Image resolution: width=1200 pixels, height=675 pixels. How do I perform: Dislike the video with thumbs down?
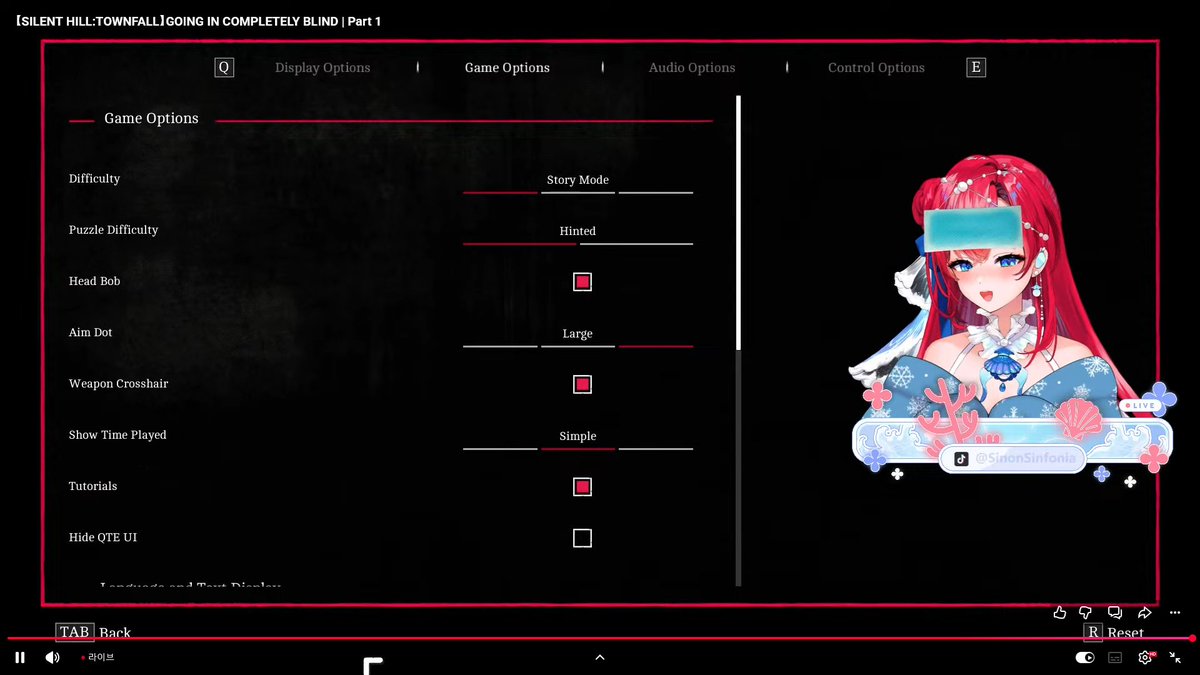(1087, 612)
